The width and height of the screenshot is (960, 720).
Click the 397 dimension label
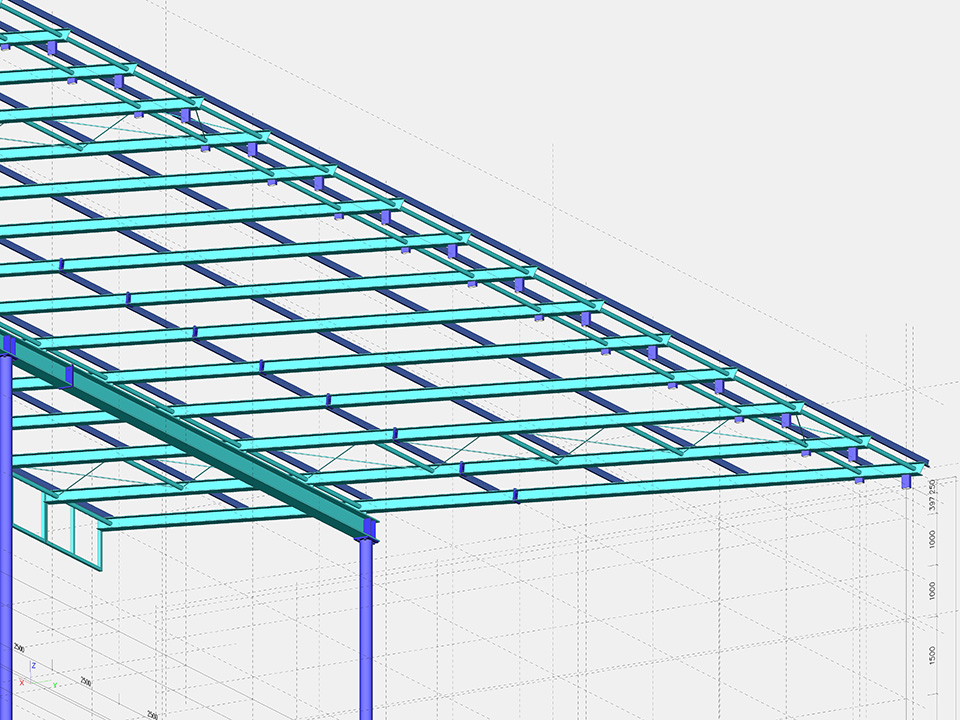(x=932, y=503)
